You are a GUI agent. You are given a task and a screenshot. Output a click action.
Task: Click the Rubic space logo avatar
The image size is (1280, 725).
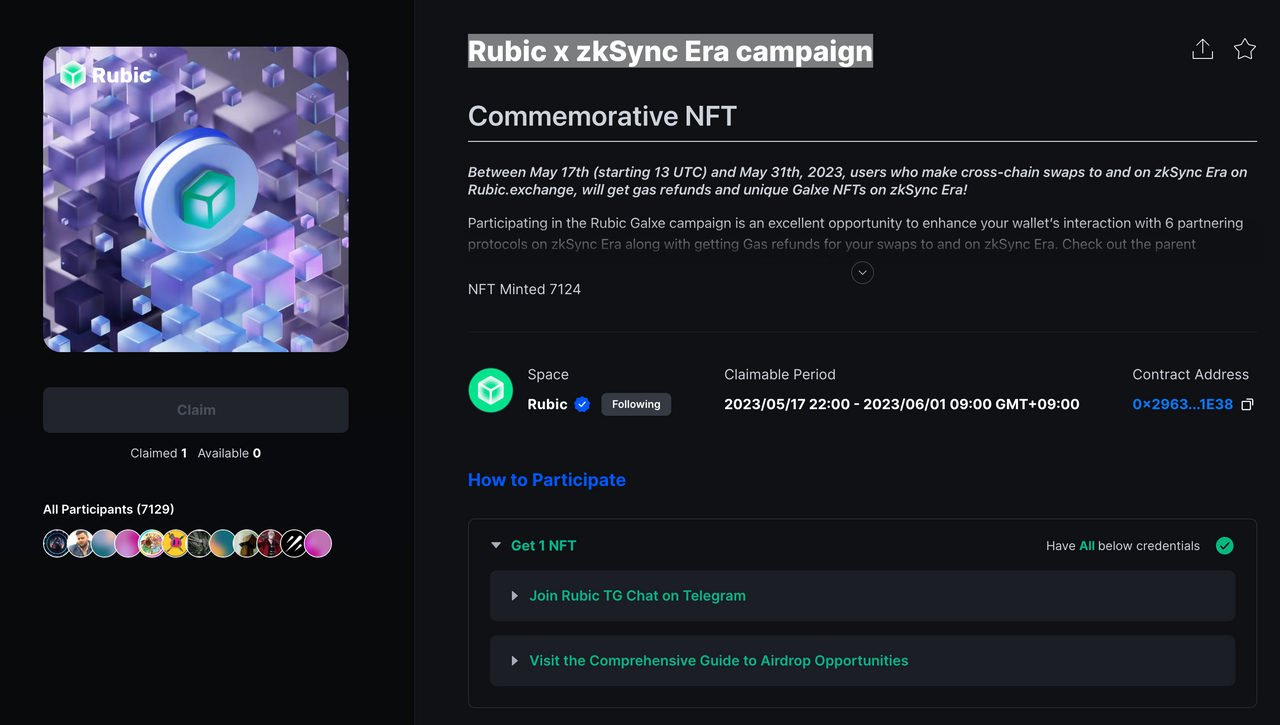point(490,390)
